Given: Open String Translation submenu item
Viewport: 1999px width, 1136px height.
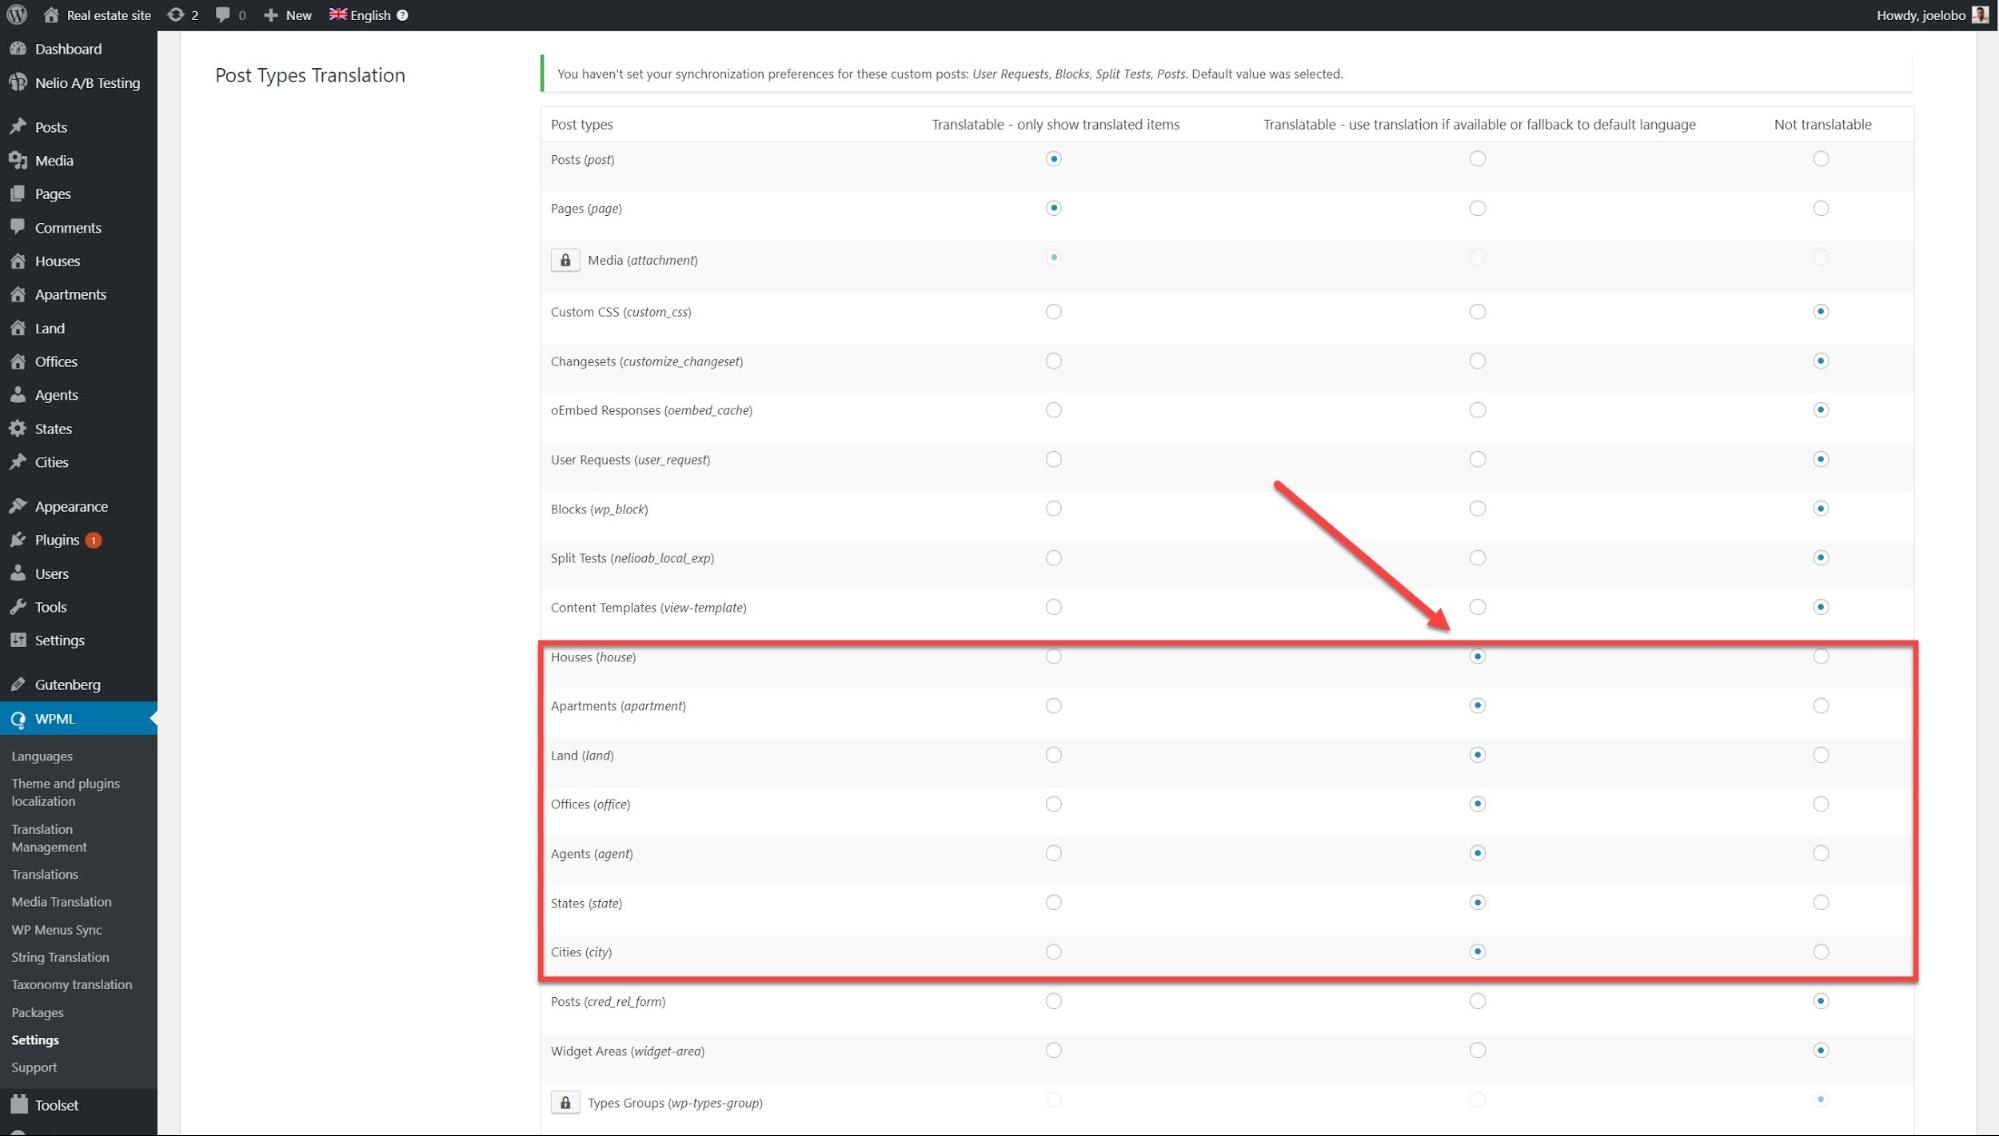Looking at the screenshot, I should [x=60, y=957].
